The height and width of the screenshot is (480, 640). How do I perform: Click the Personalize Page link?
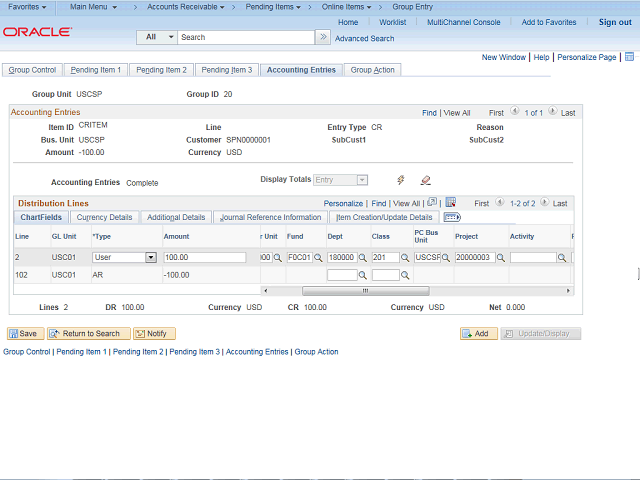point(587,57)
